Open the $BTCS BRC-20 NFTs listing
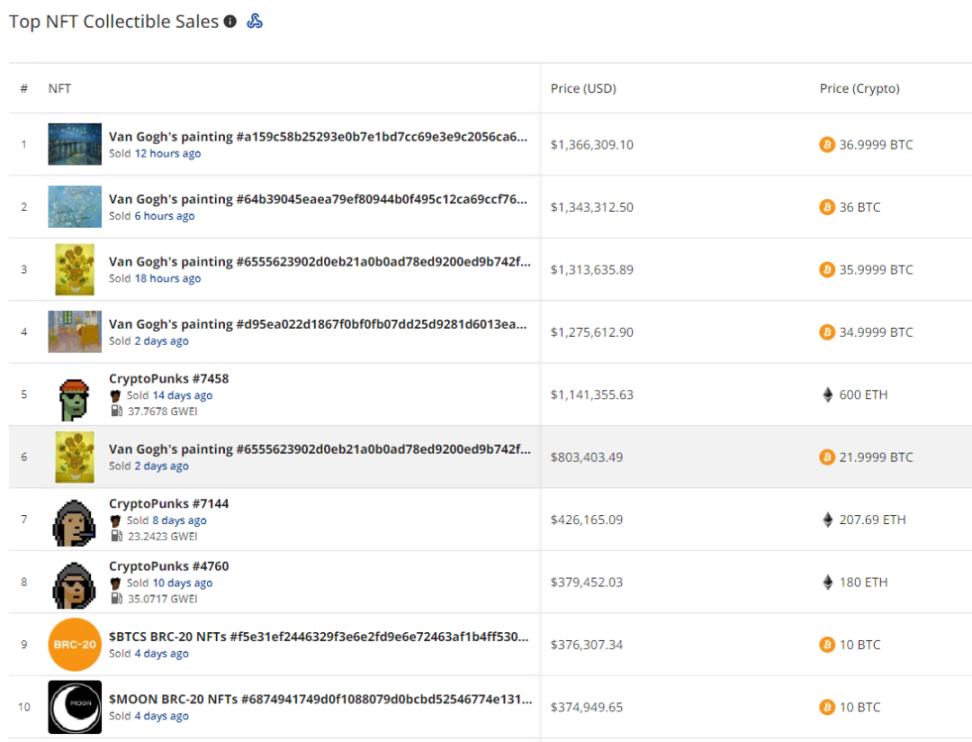Viewport: 972px width, 742px height. pyautogui.click(x=318, y=637)
